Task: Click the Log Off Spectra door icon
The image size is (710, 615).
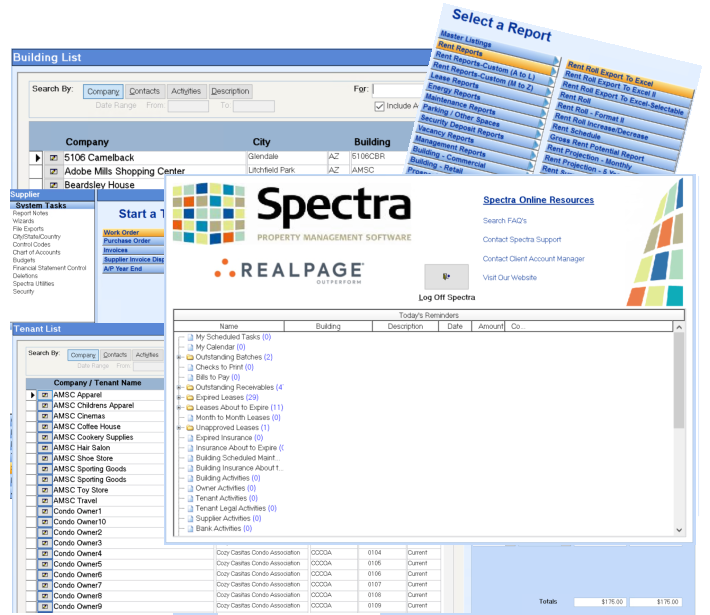Action: 446,277
